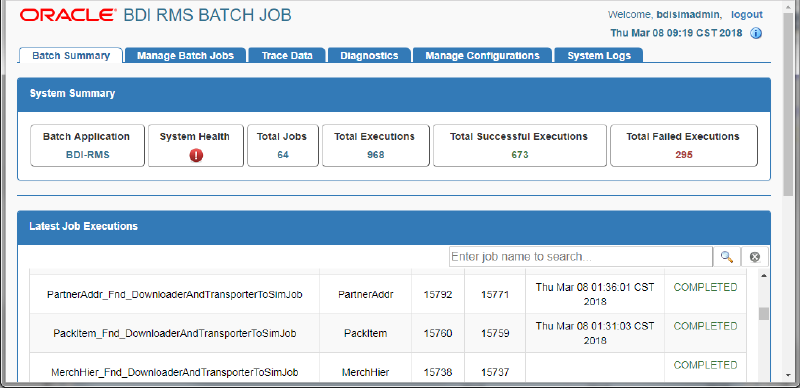The width and height of the screenshot is (800, 388).
Task: Click the PartnerAddr interface cell
Action: point(365,295)
